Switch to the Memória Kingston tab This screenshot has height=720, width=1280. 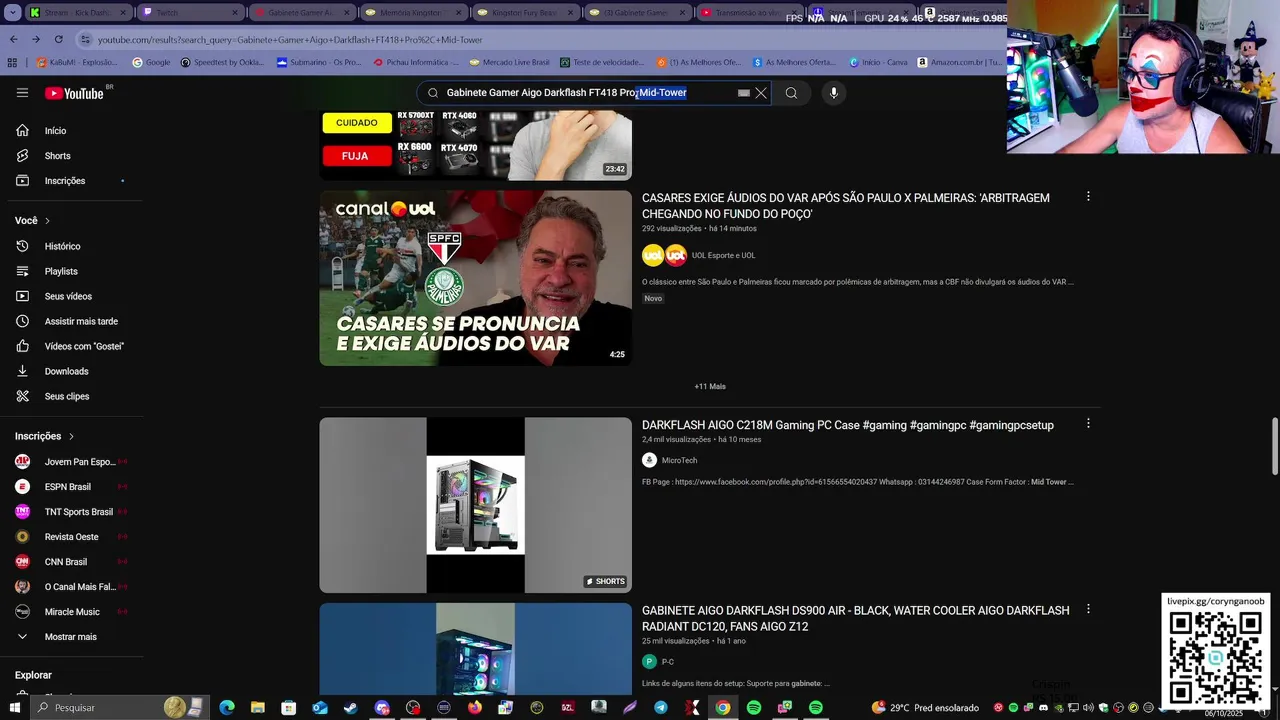[x=414, y=13]
